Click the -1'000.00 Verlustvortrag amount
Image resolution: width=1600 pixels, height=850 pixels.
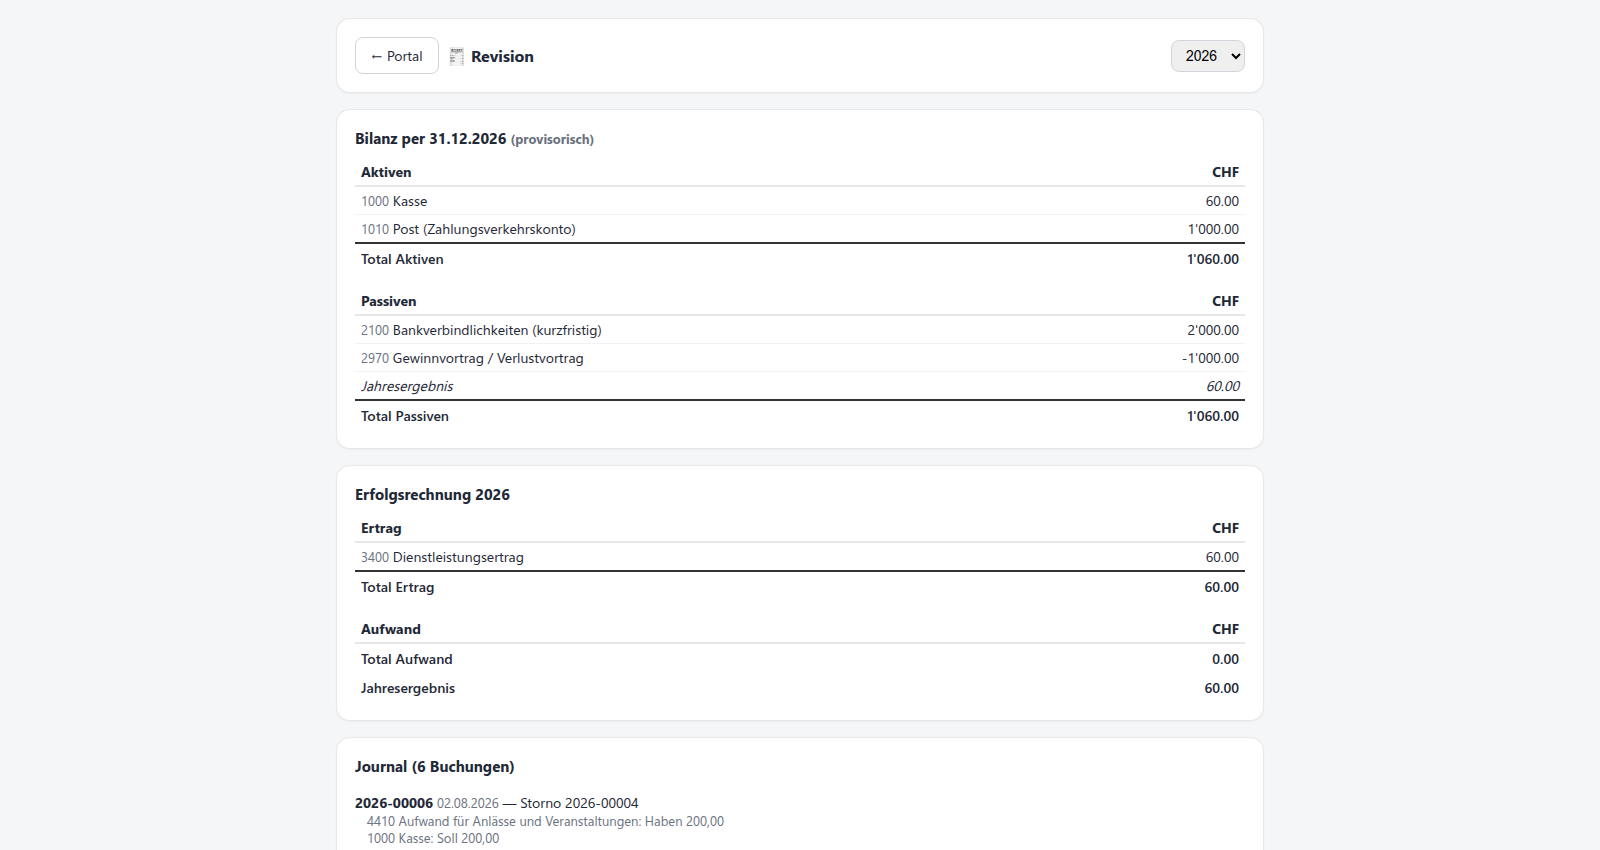pyautogui.click(x=1210, y=358)
